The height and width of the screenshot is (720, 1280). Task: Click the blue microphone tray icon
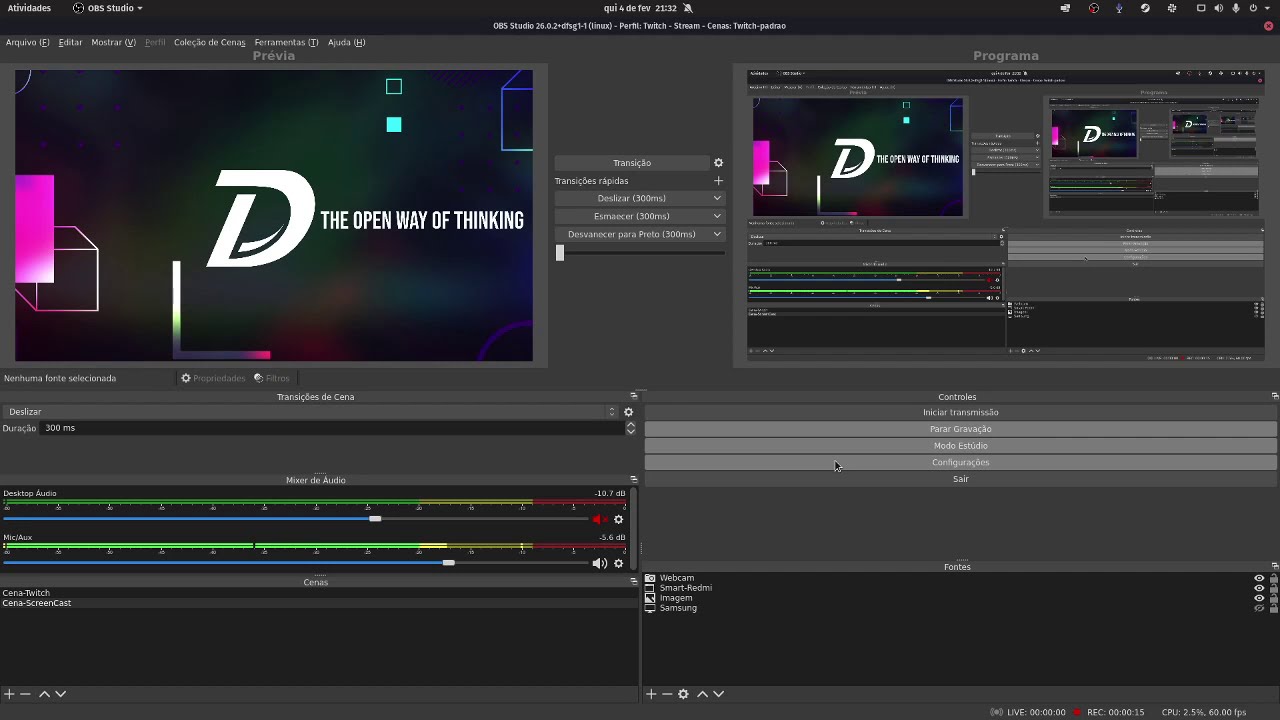[1119, 8]
